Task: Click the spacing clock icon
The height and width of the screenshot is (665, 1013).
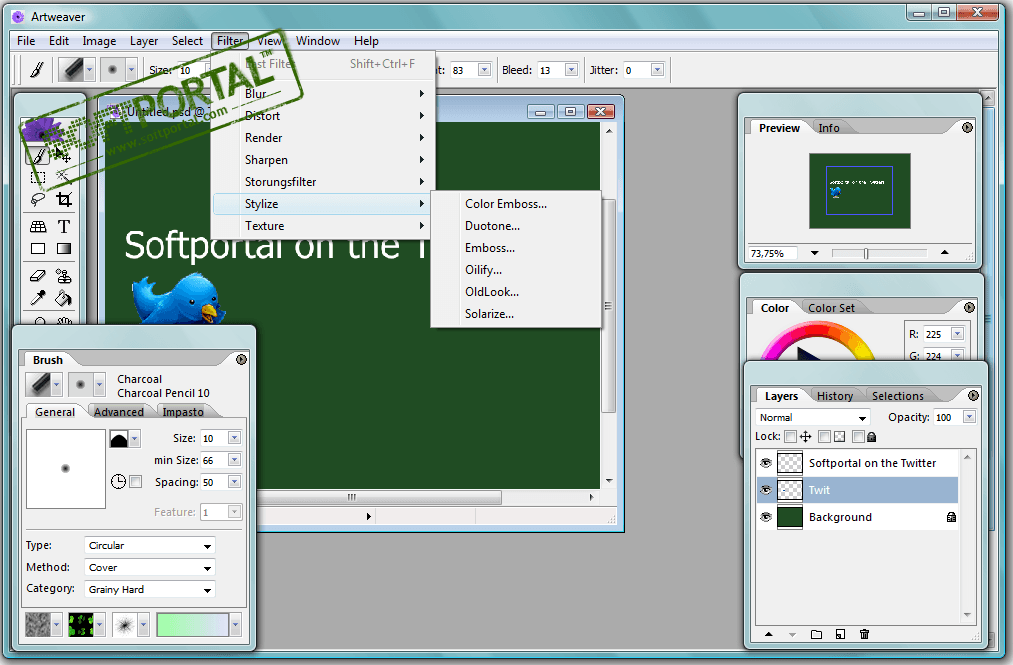Action: [118, 481]
